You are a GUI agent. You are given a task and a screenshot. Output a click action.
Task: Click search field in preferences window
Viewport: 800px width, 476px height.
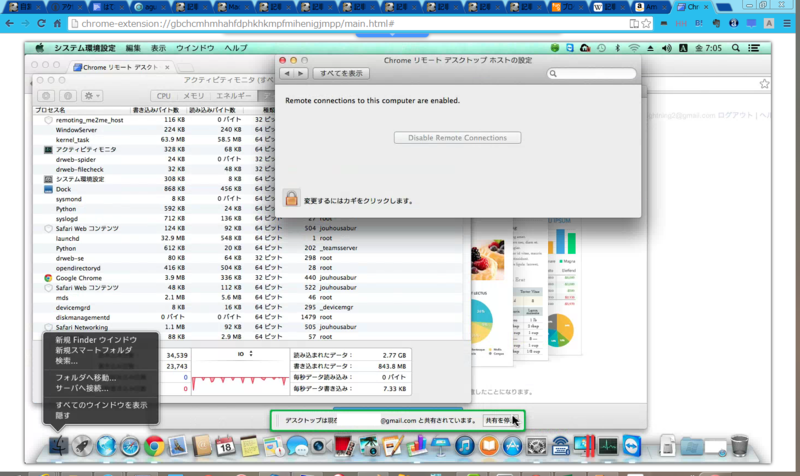coord(591,73)
